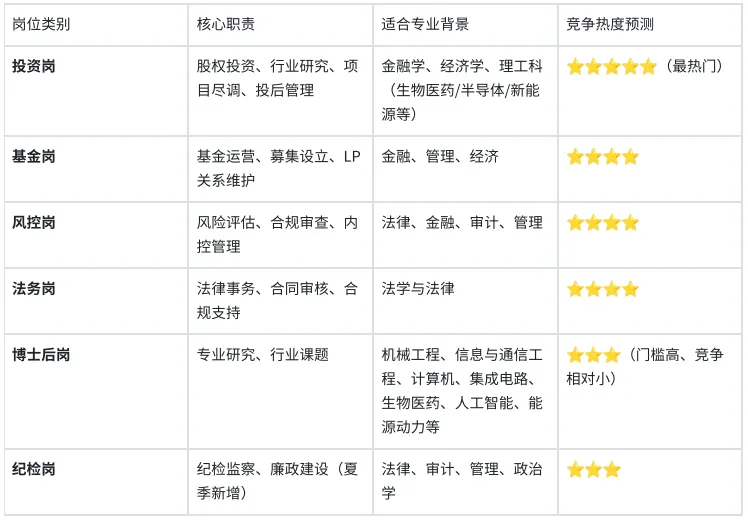
Task: Click the 博士后岗 row label
Action: tap(41, 354)
